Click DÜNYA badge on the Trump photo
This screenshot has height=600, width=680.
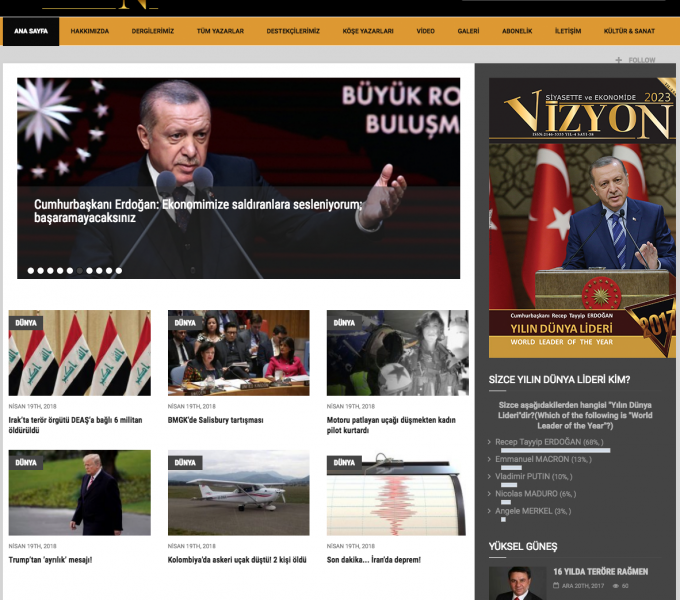click(26, 463)
